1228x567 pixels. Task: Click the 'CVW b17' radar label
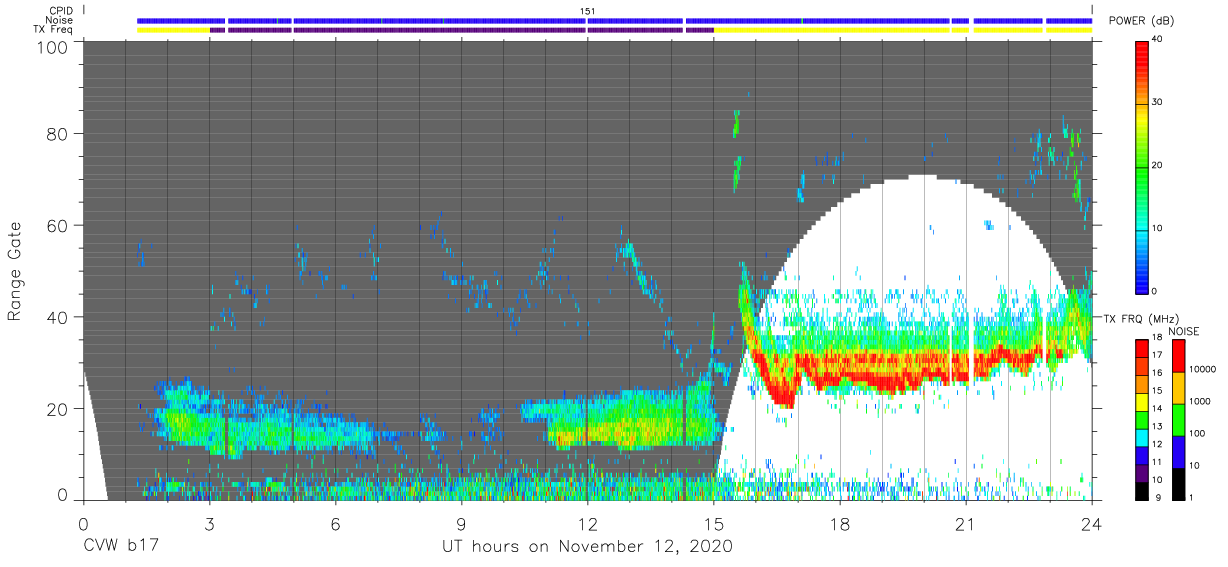coord(120,547)
